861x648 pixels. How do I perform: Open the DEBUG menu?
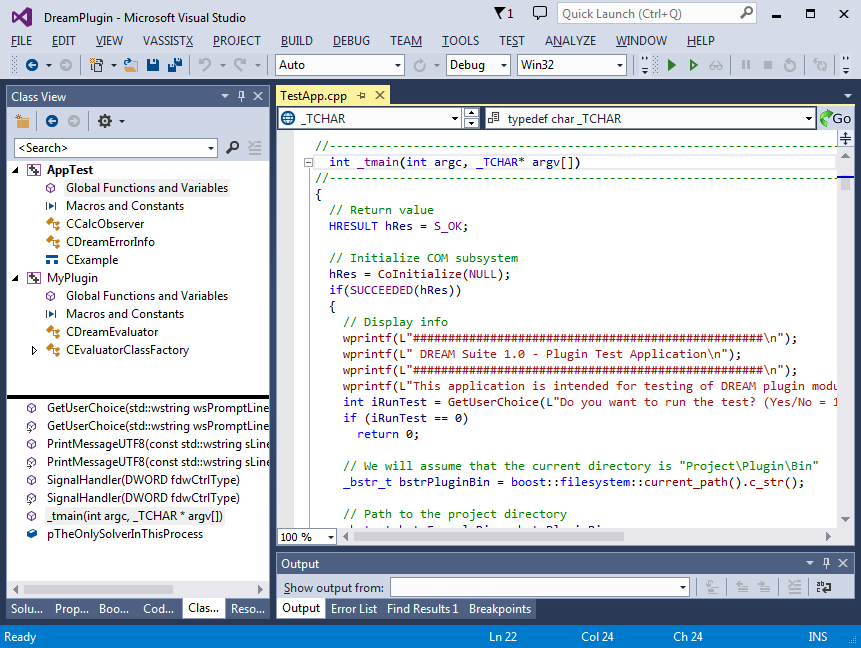point(351,41)
